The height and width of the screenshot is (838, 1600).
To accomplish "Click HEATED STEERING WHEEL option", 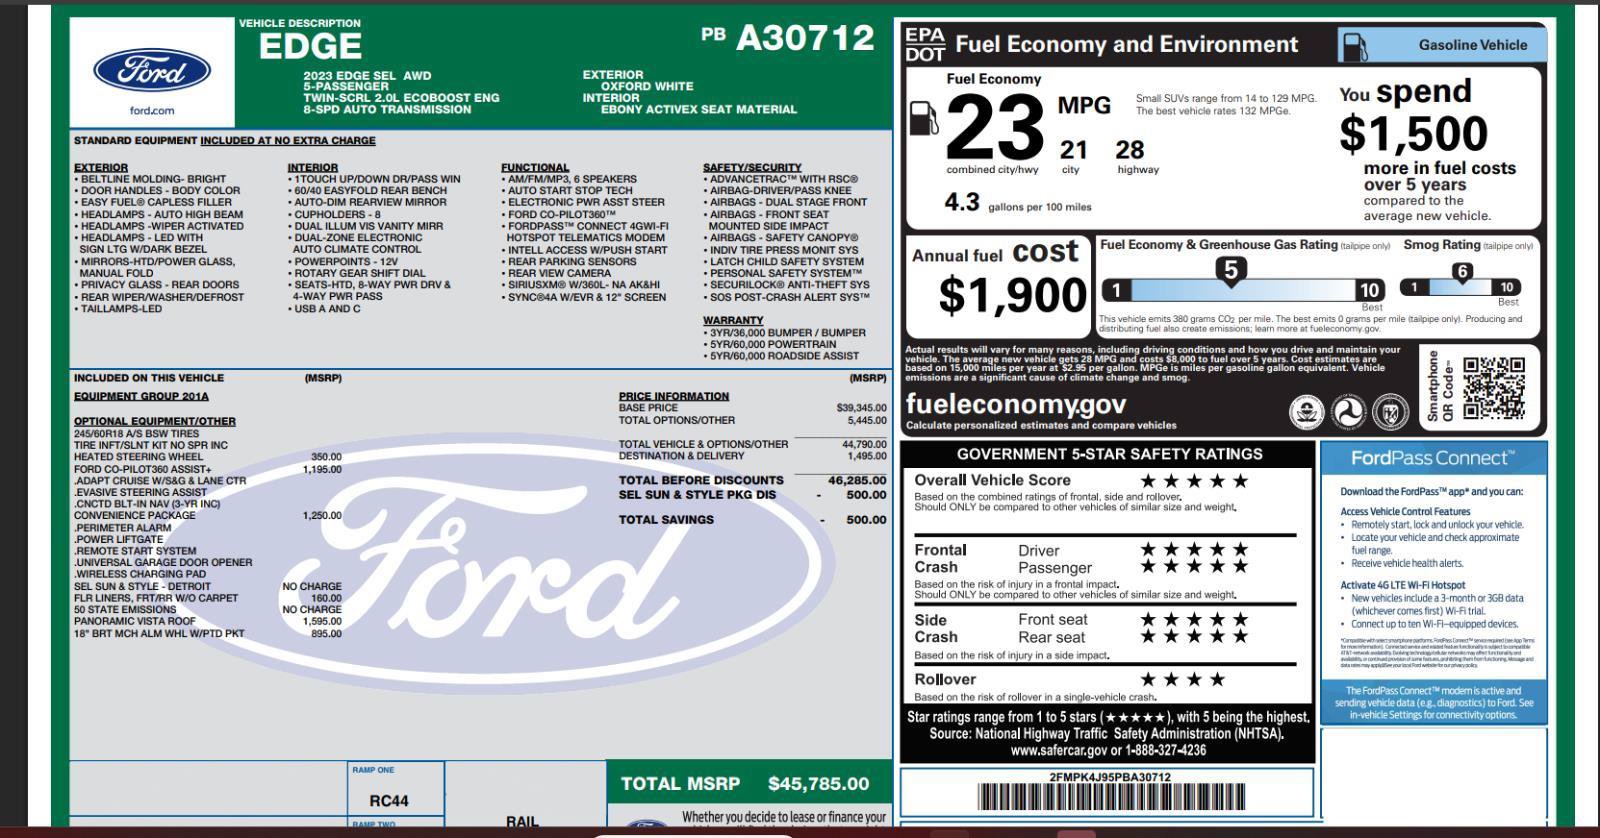I will 138,457.
